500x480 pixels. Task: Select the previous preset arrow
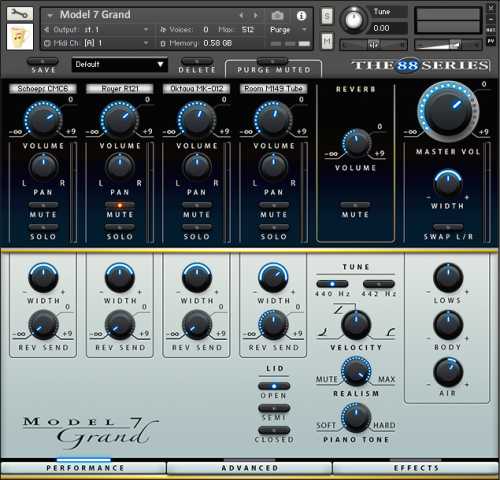(x=242, y=15)
